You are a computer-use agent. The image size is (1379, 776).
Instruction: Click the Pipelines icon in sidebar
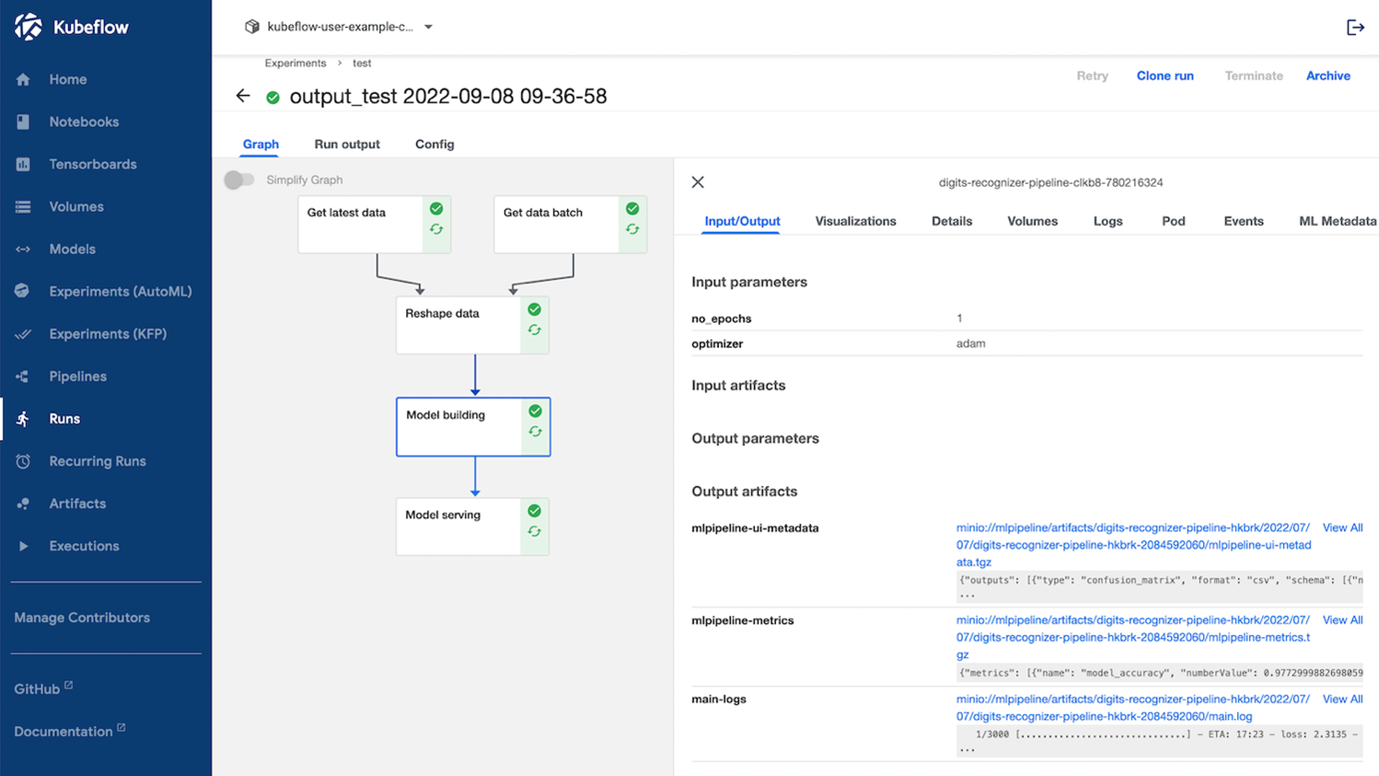click(x=23, y=376)
